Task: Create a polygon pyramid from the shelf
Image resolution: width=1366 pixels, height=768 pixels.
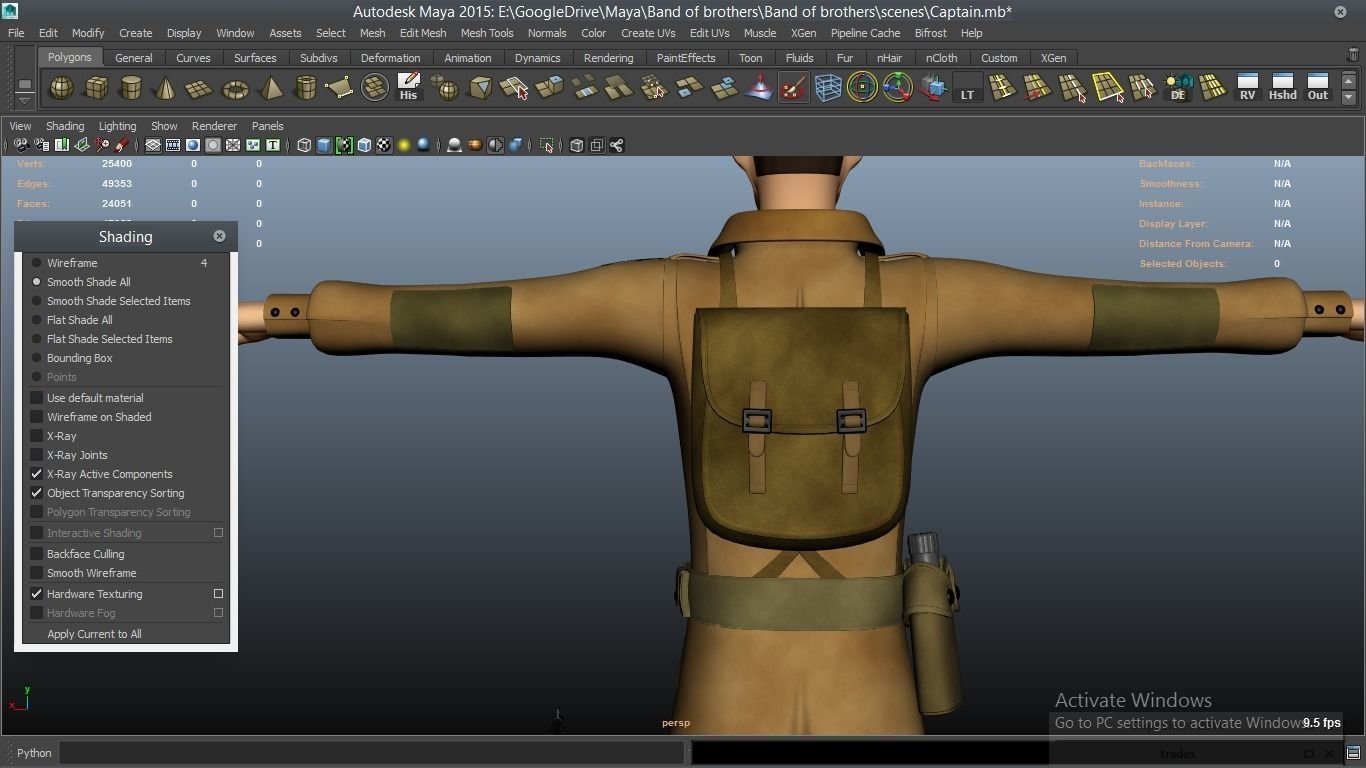Action: [x=270, y=88]
